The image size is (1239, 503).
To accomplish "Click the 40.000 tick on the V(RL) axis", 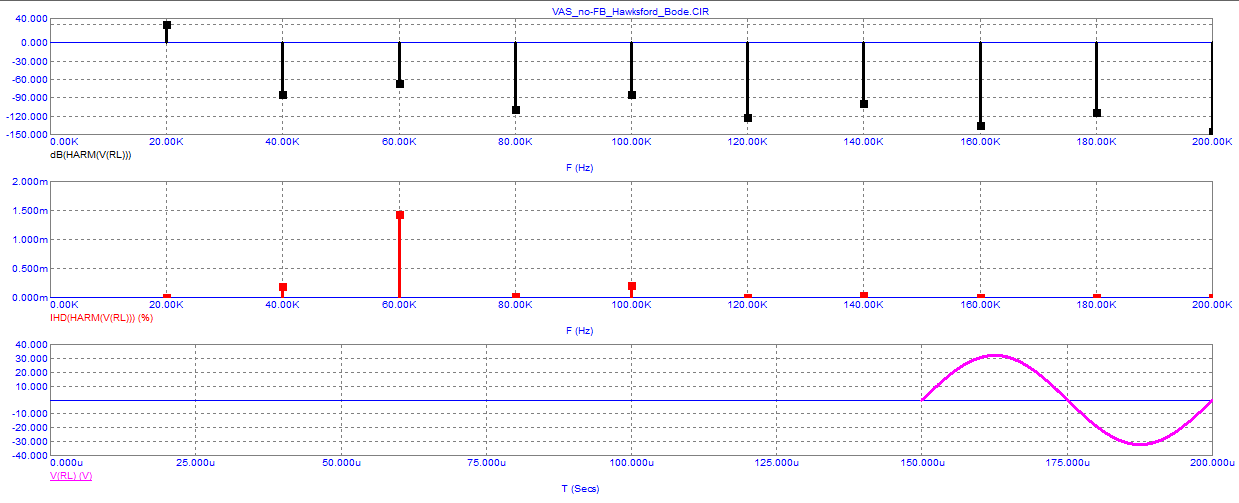I will pos(30,344).
